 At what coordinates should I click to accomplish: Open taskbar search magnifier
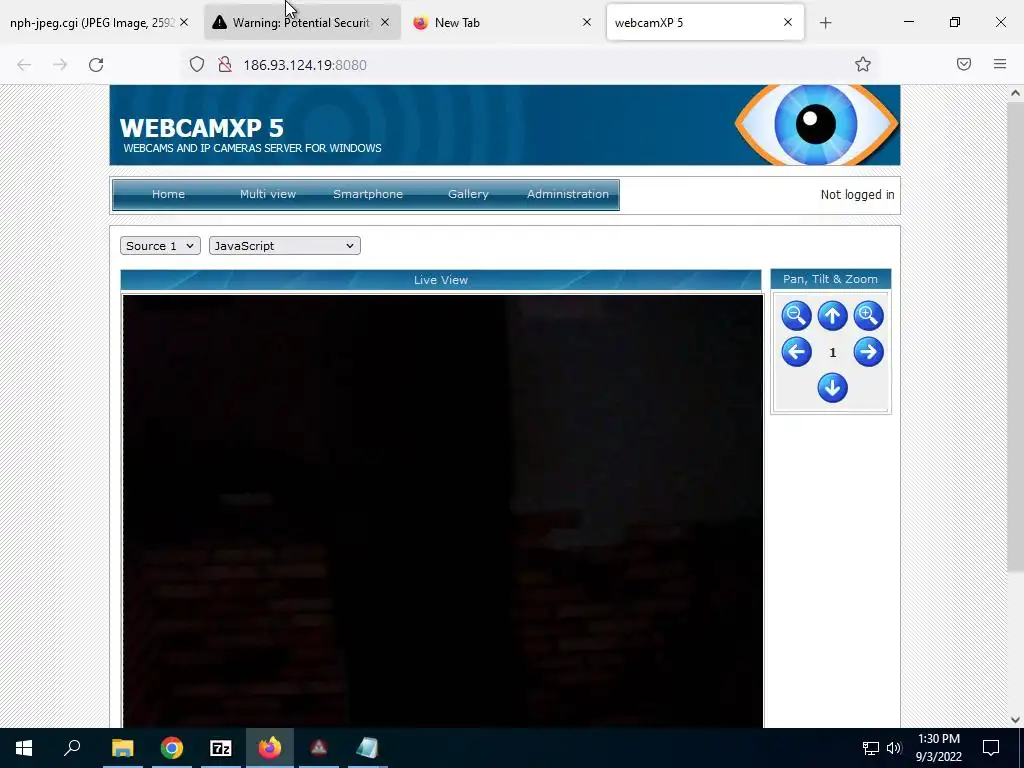(72, 747)
